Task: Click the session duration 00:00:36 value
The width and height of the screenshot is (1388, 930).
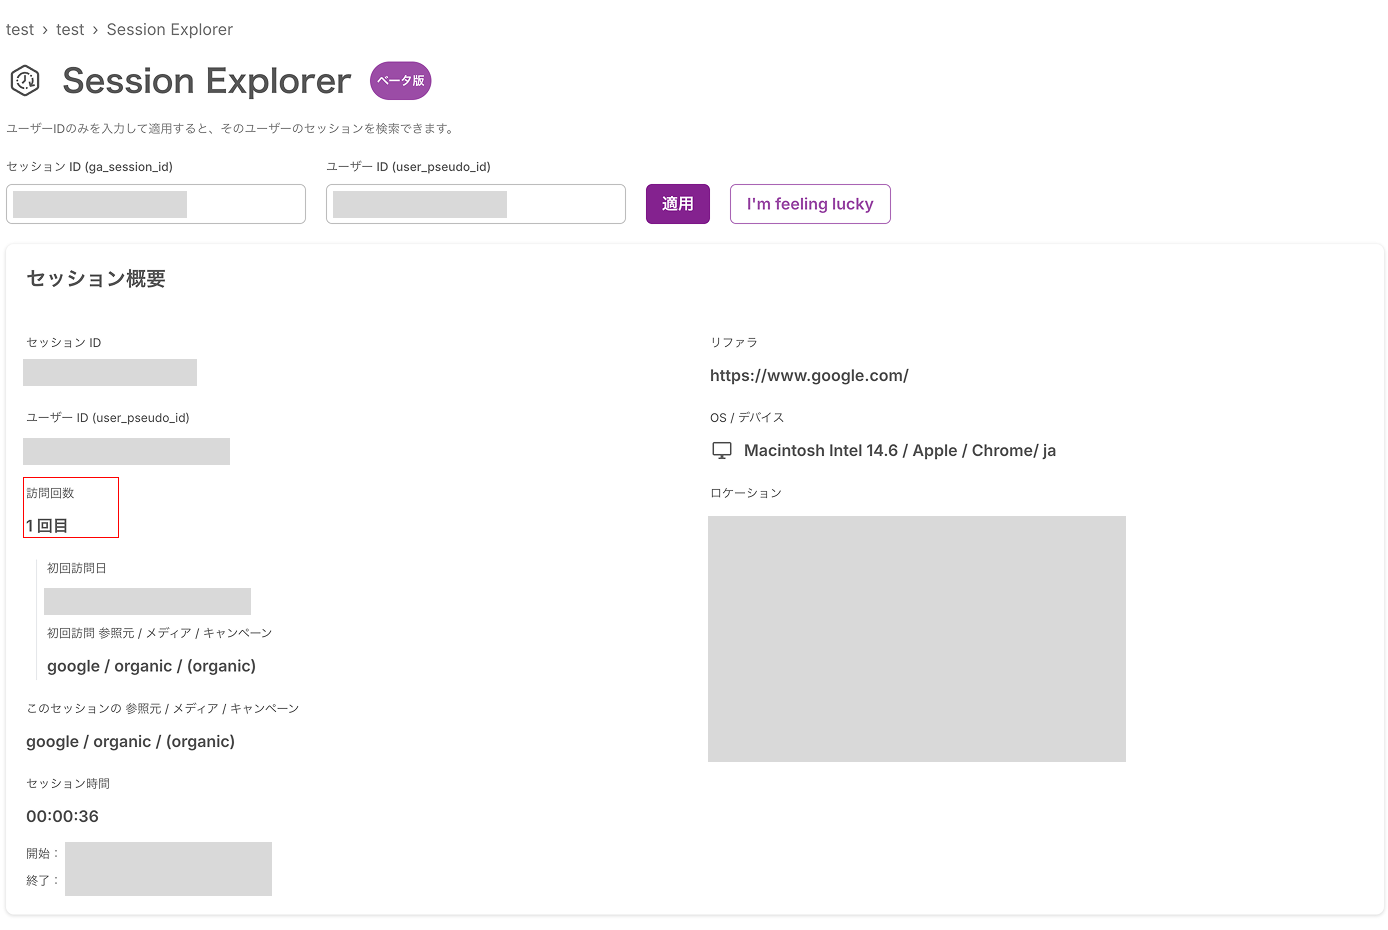Action: (x=62, y=816)
